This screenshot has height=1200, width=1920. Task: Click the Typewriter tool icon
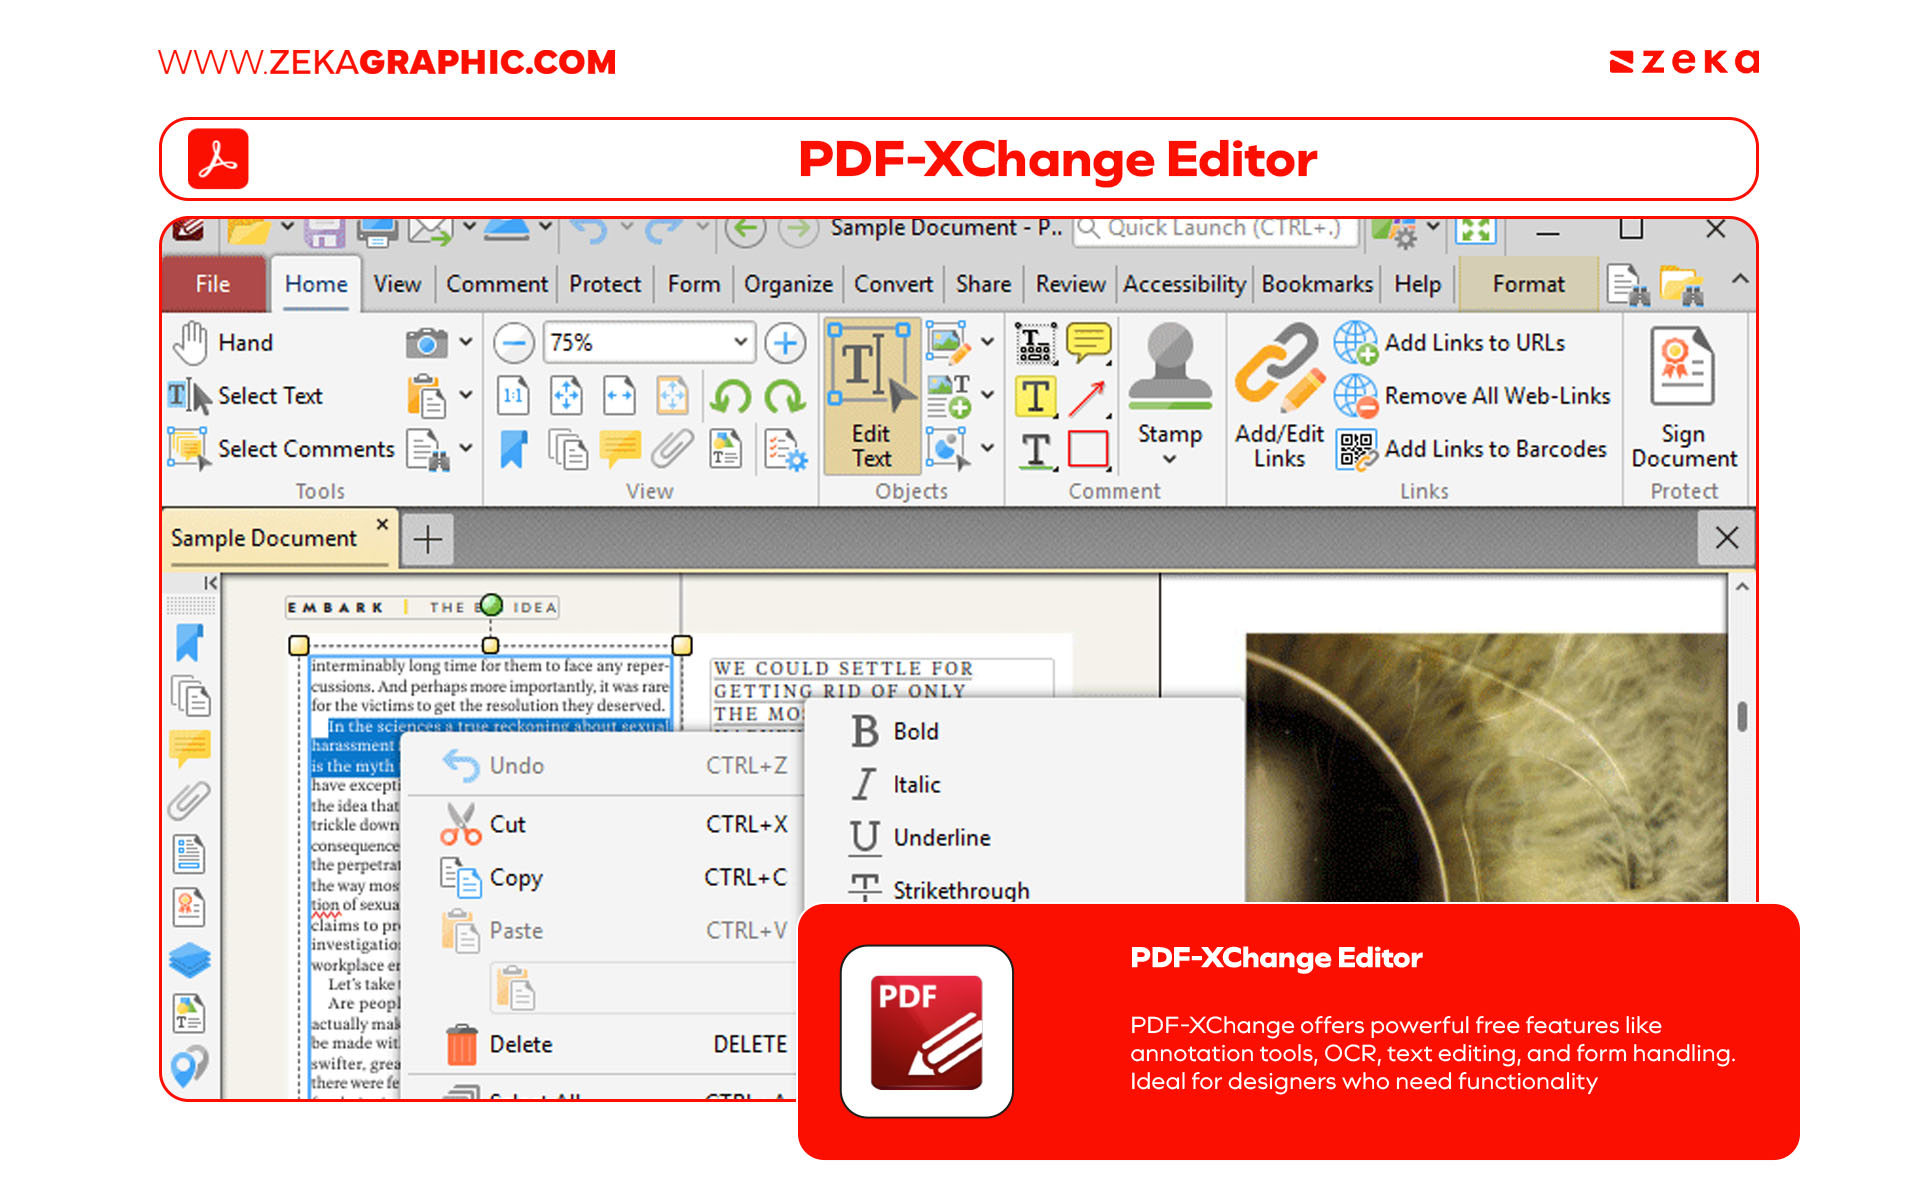1036,343
